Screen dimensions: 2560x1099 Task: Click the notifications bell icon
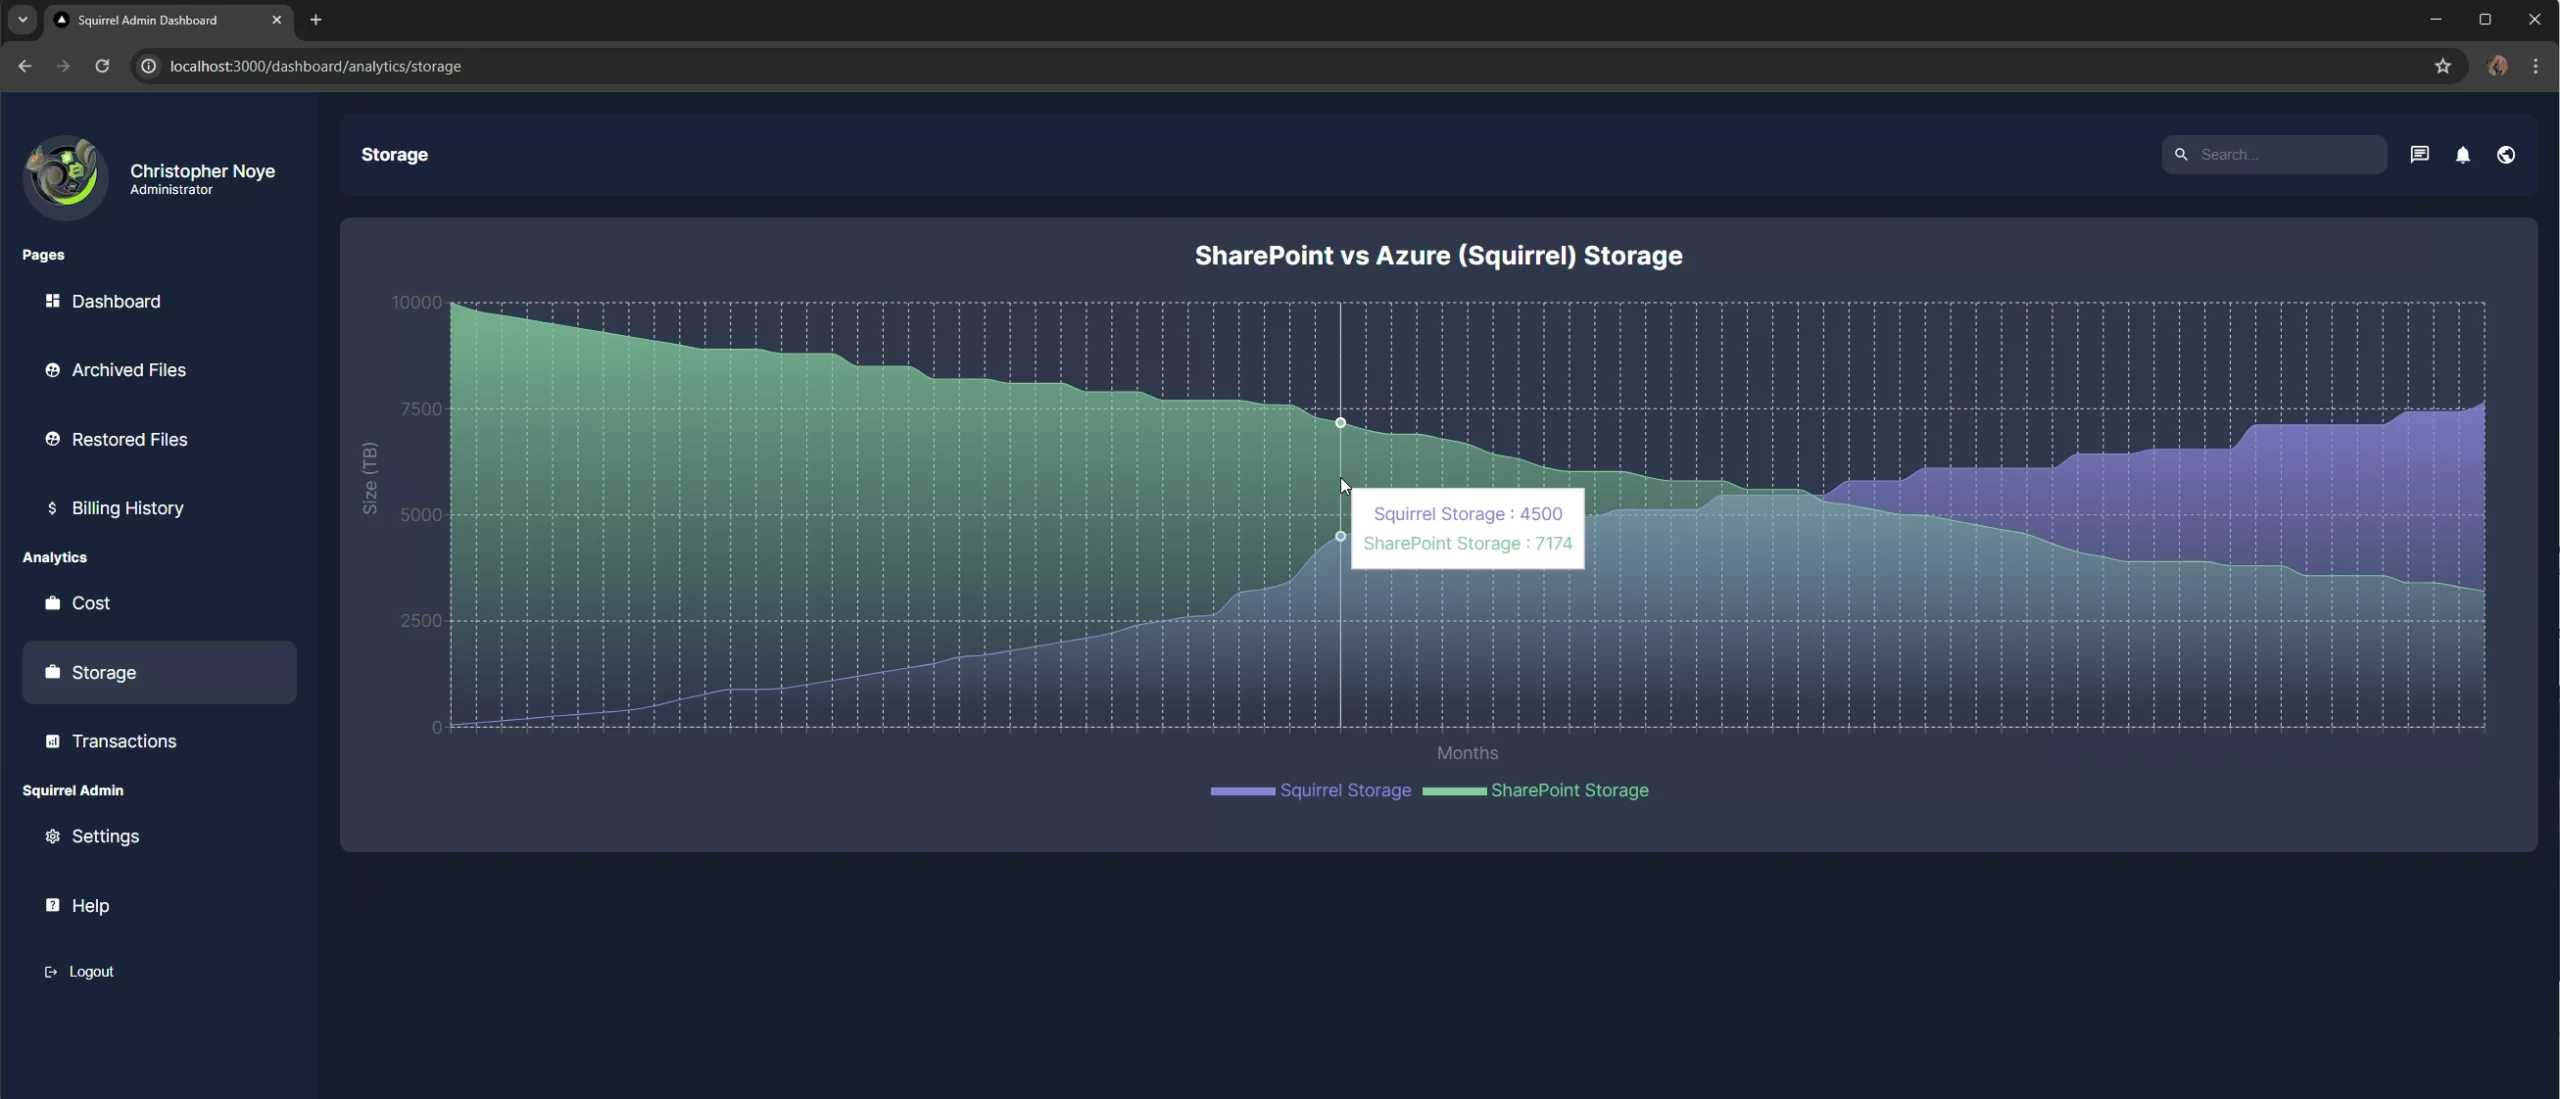(x=2463, y=154)
